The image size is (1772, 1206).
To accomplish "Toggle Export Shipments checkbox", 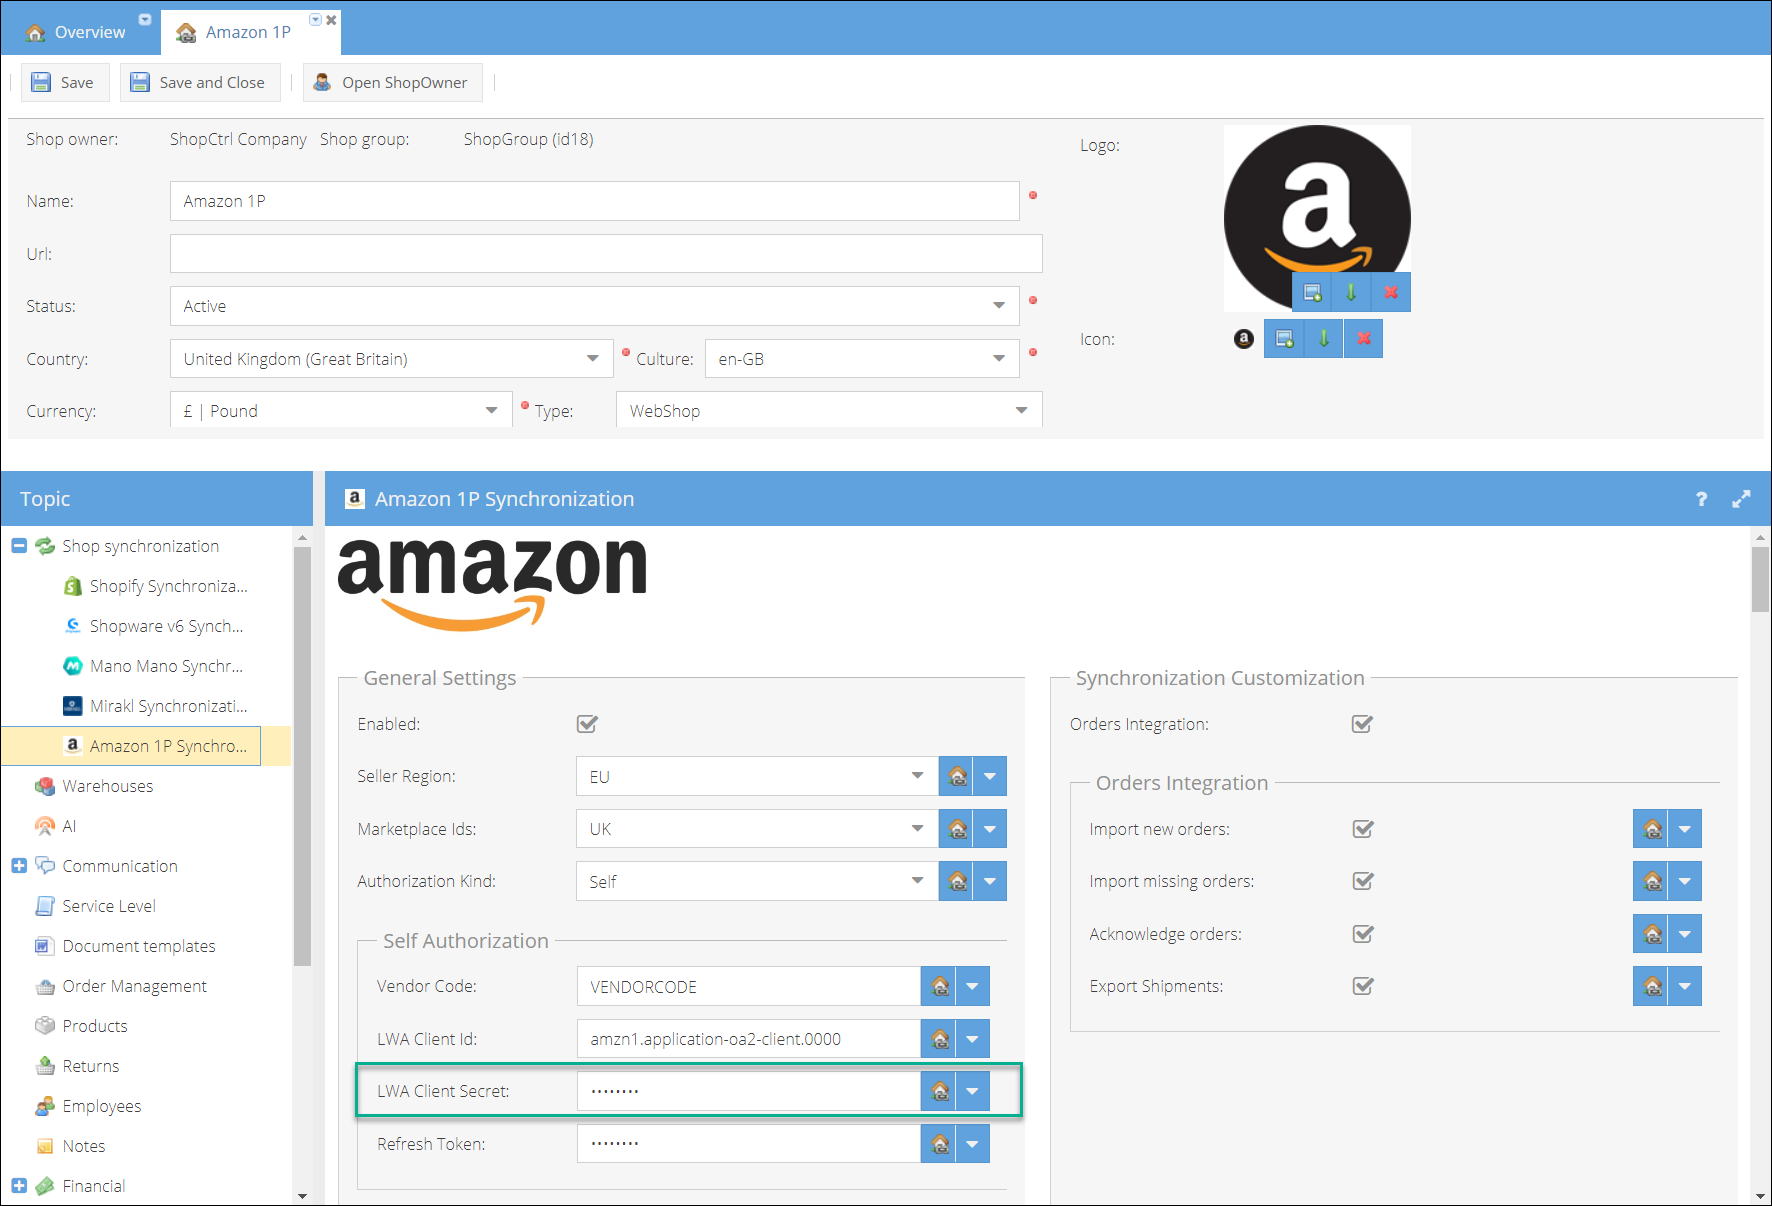I will (x=1362, y=986).
